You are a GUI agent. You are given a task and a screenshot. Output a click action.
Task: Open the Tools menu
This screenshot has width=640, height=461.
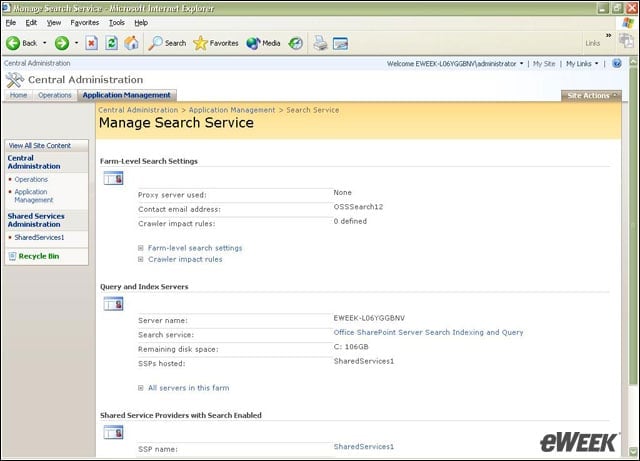click(x=117, y=23)
